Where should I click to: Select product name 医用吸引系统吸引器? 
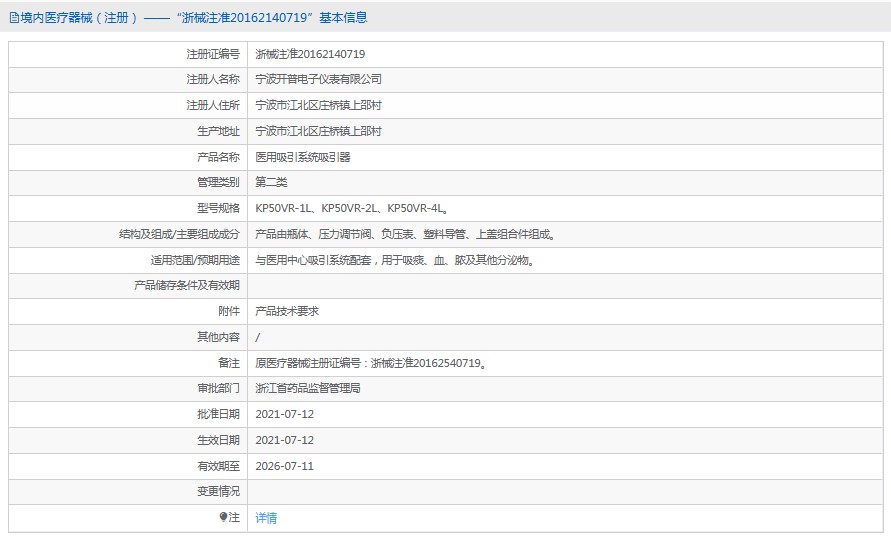point(303,157)
